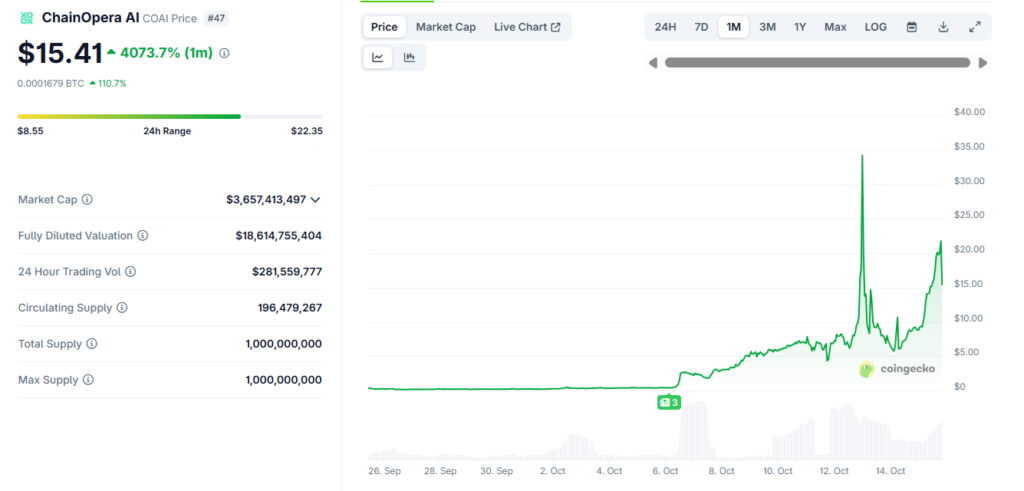Expand chart to fullscreen
Image resolution: width=1024 pixels, height=491 pixels.
[x=974, y=27]
